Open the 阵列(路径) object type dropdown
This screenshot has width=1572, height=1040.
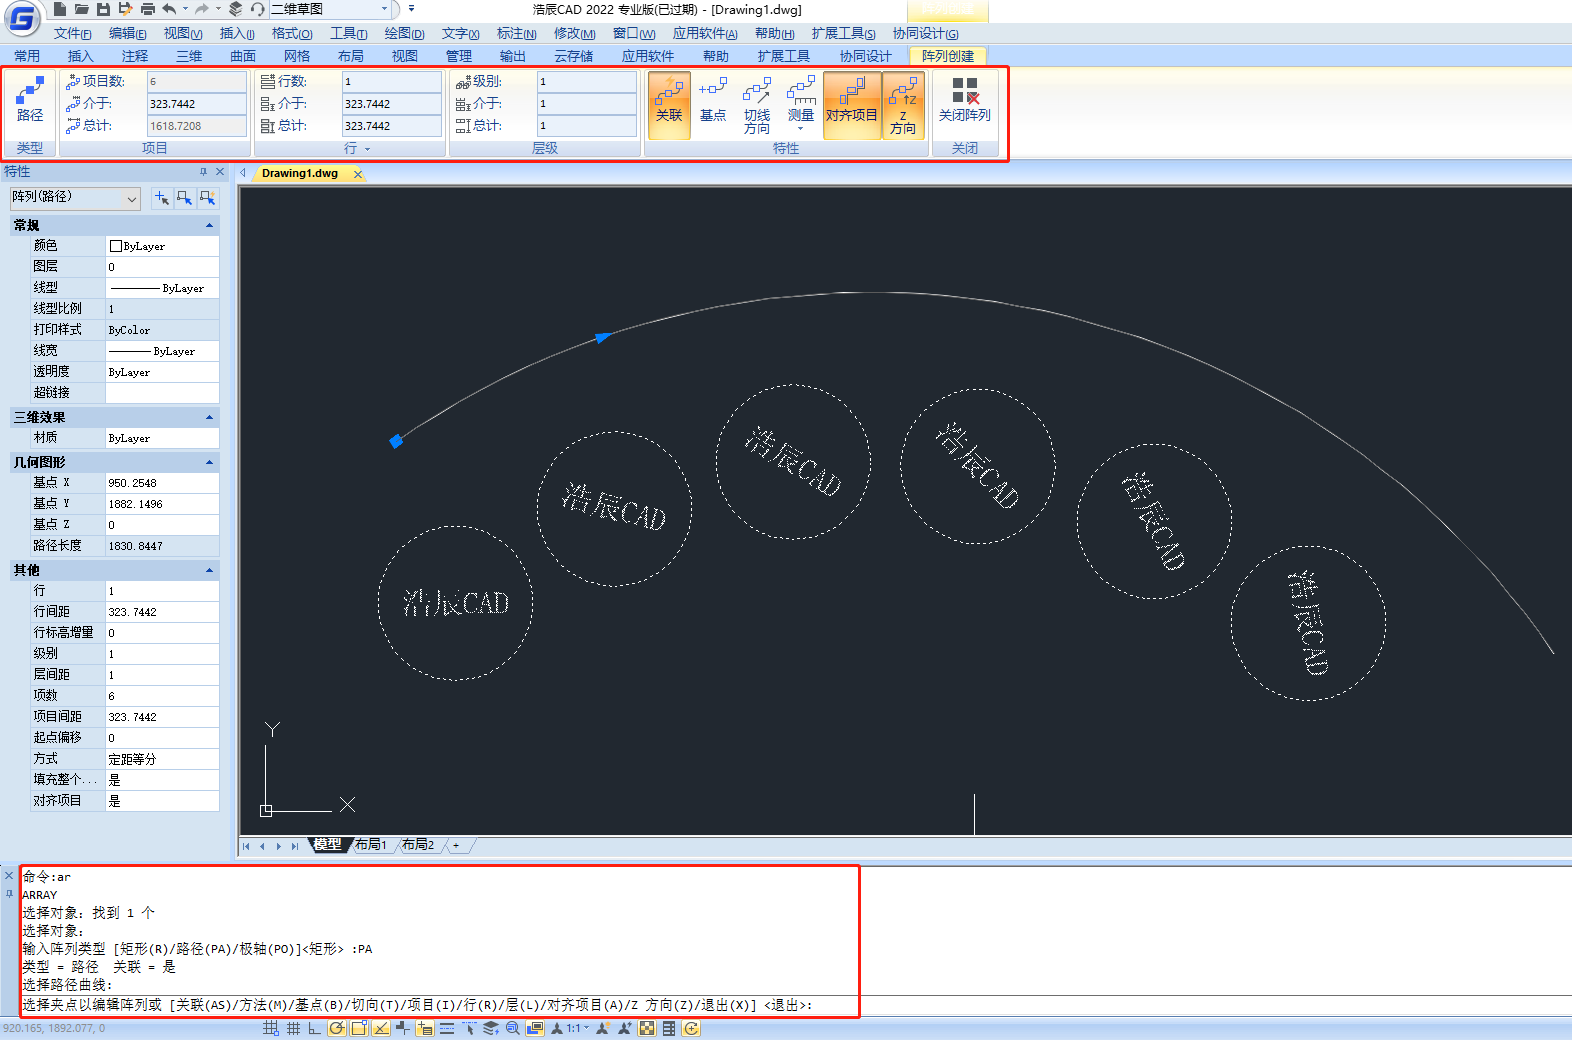click(75, 198)
